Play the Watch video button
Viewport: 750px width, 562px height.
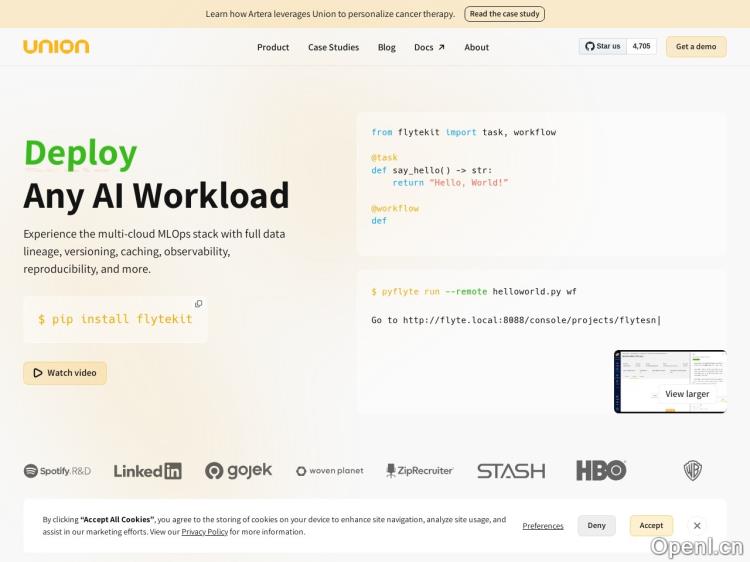click(65, 373)
